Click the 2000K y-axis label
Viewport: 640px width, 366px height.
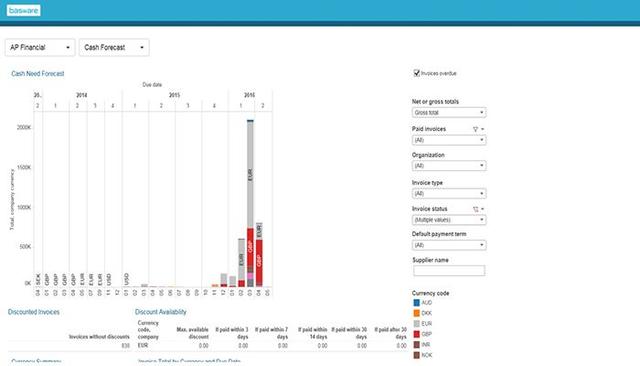tap(24, 128)
